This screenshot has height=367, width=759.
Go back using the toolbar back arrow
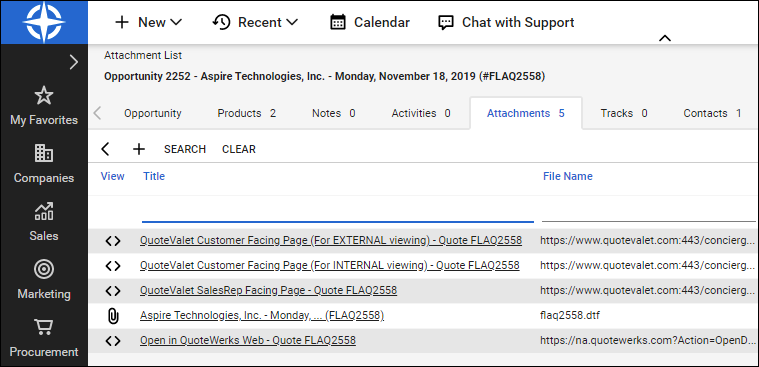[x=106, y=149]
